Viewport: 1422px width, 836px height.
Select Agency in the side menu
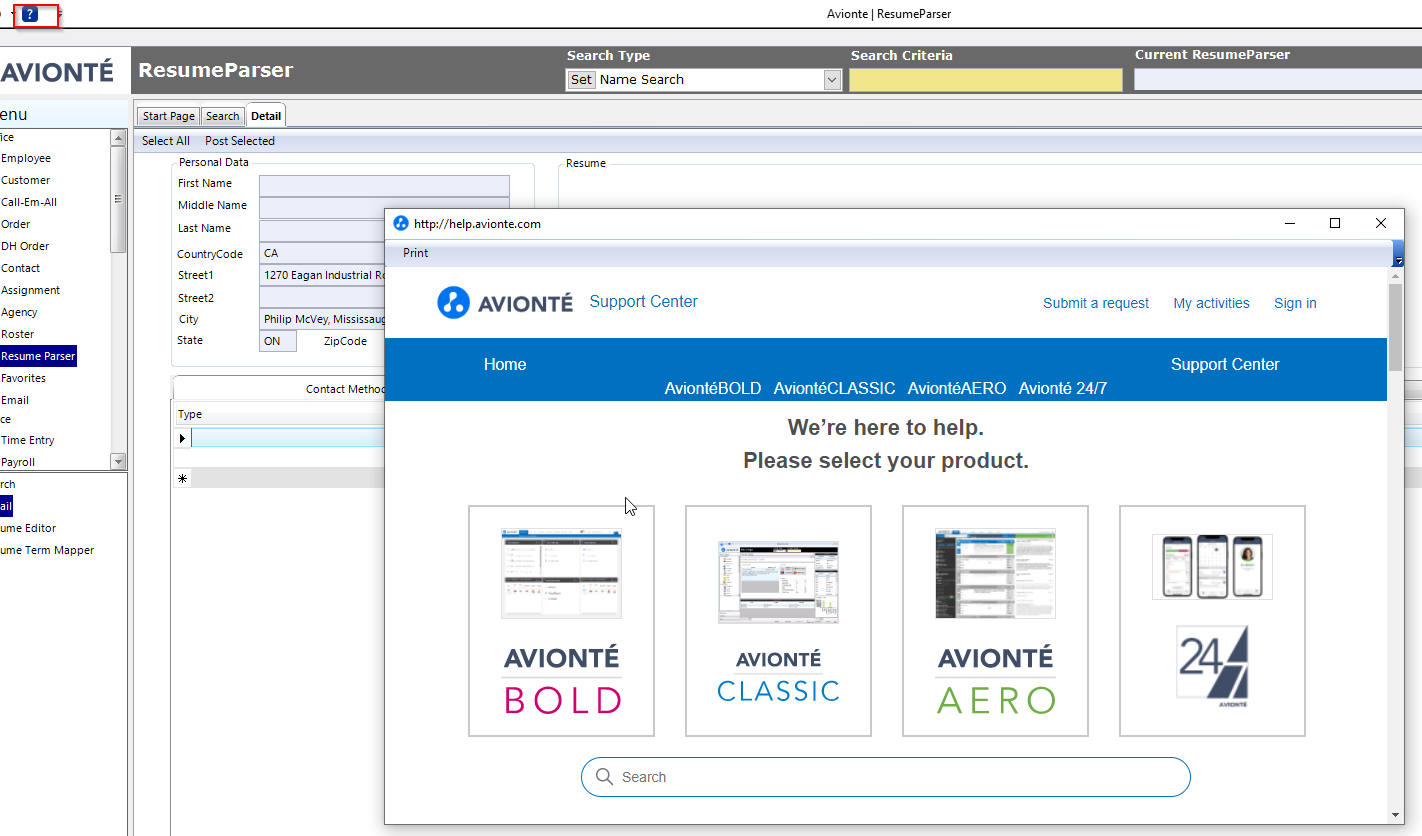[19, 312]
